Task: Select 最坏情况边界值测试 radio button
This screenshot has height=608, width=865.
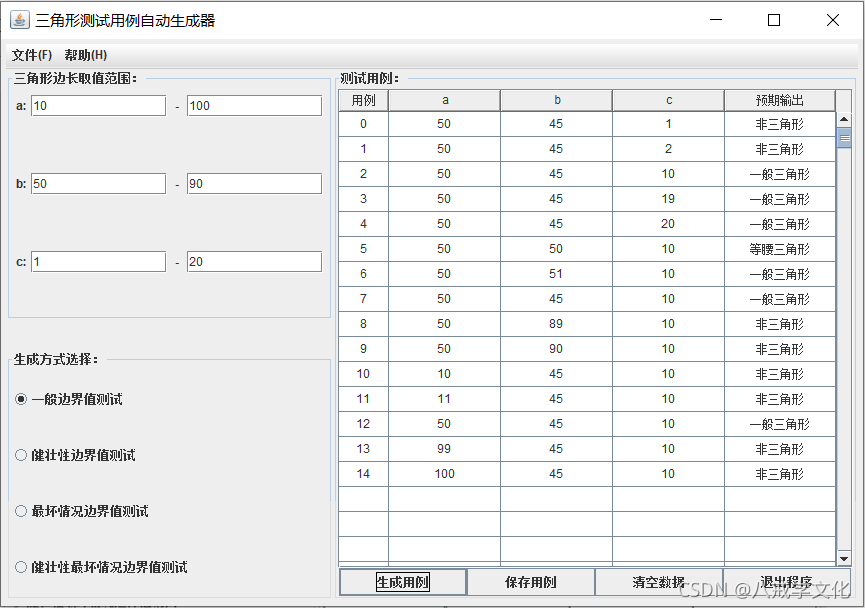Action: [82, 511]
